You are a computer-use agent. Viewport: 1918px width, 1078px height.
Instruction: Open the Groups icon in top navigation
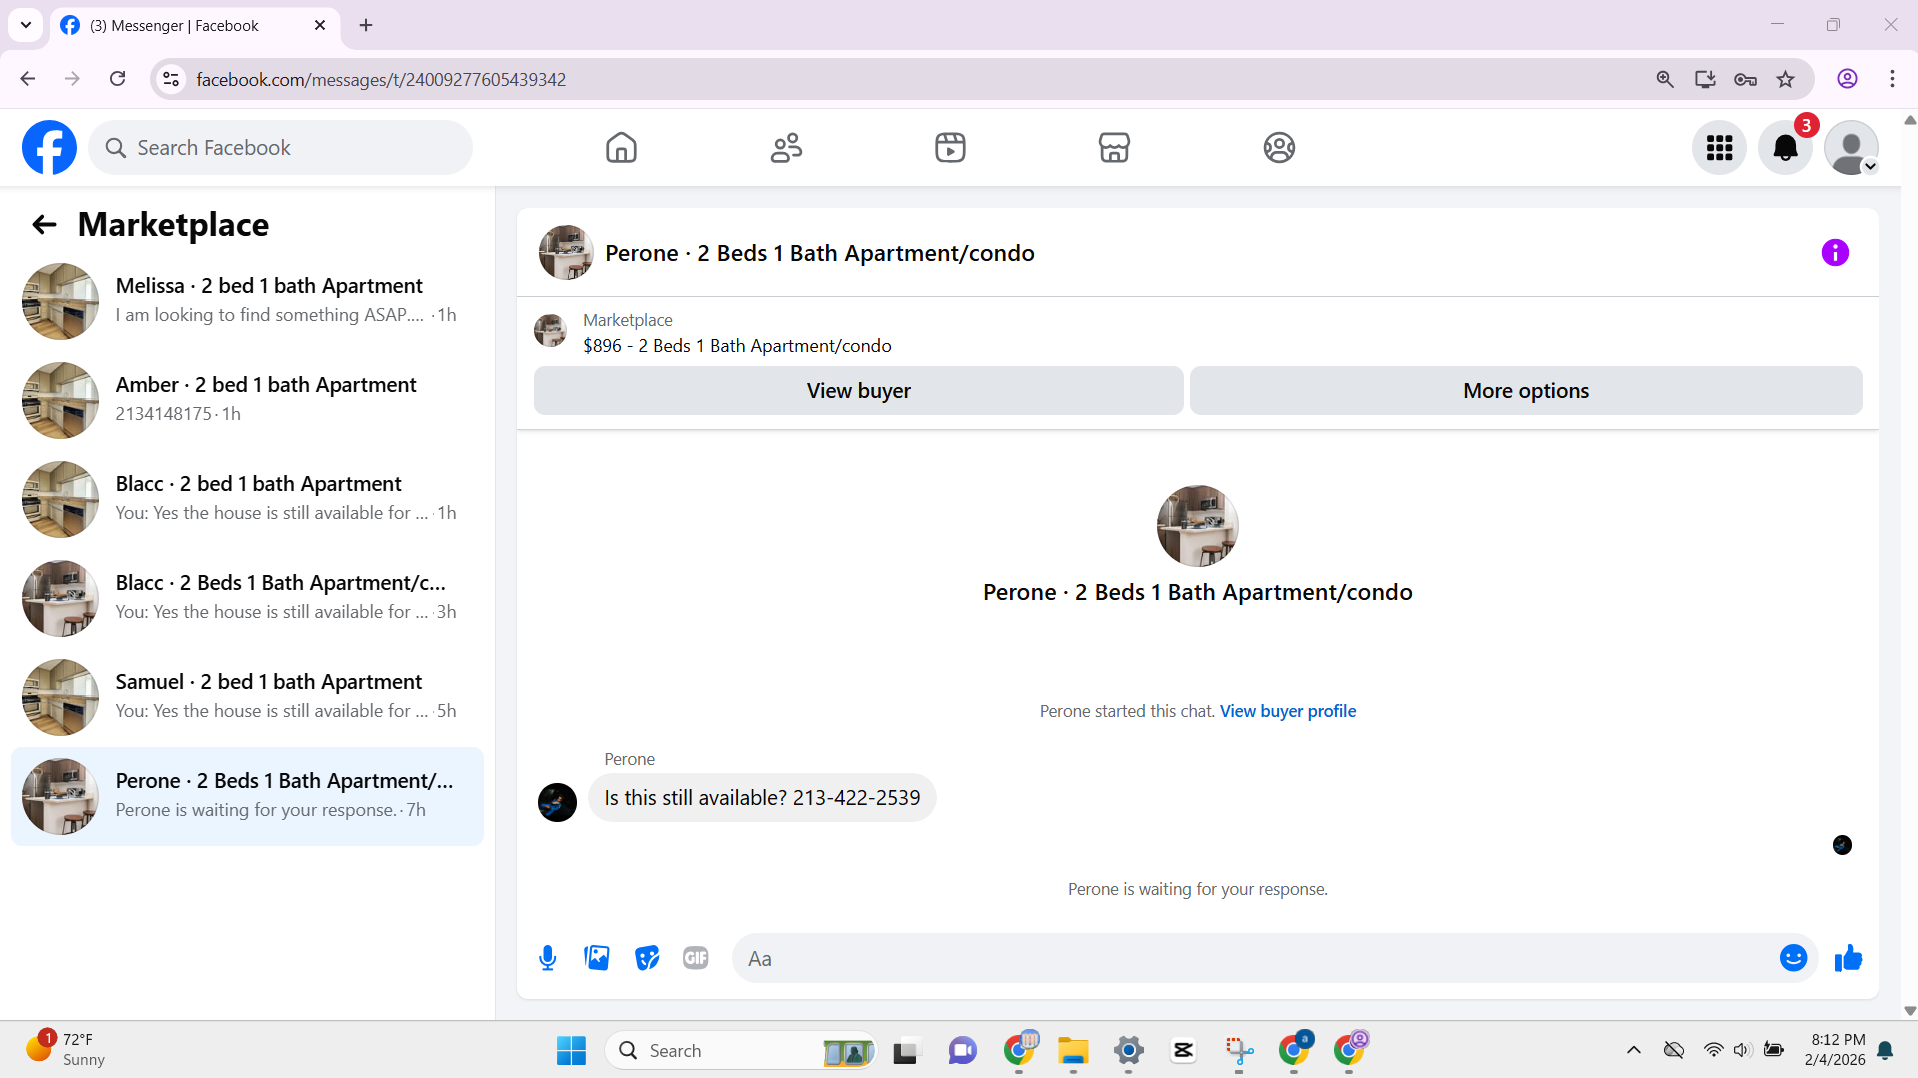[x=1279, y=148]
